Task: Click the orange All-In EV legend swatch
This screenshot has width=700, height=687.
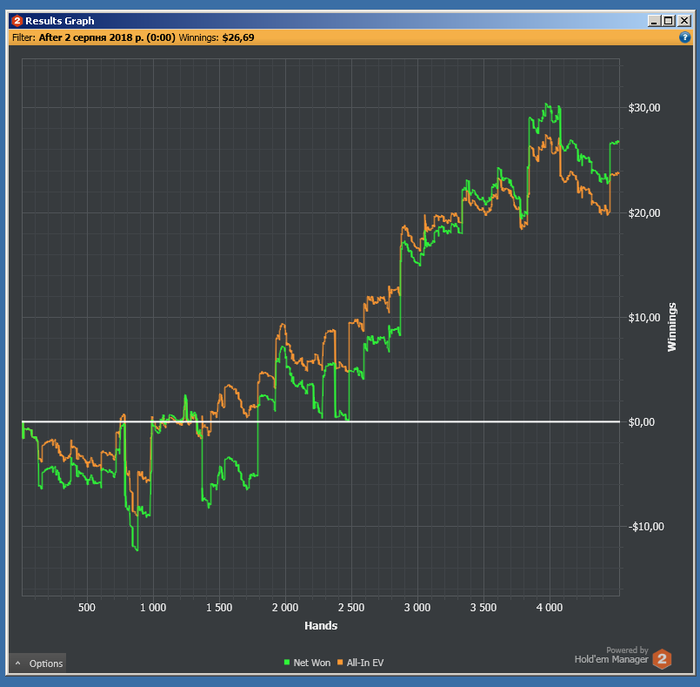Action: point(340,662)
